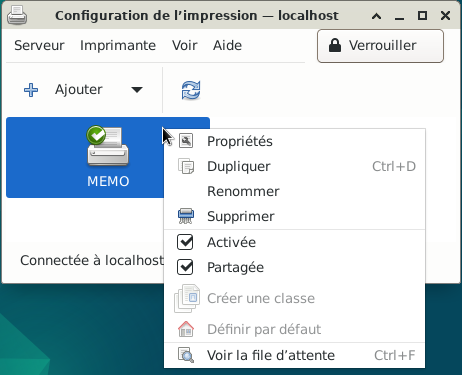
Task: Uncheck the Partagée checkbox
Action: pos(185,267)
